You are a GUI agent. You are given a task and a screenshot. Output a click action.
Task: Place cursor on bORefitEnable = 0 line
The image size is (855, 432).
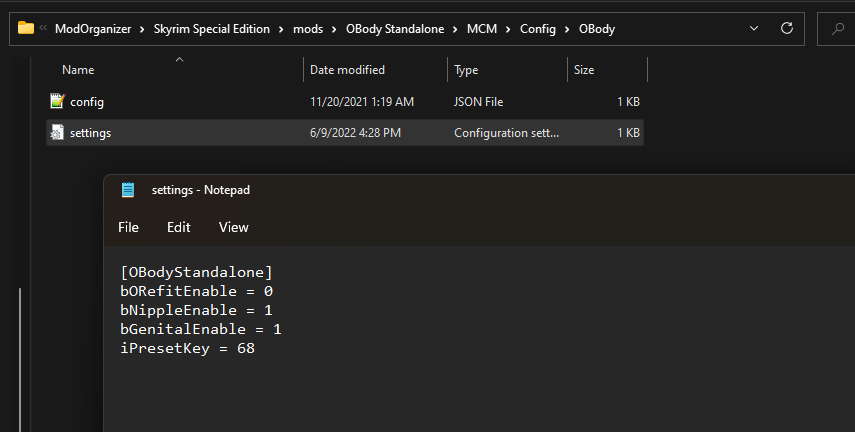click(196, 291)
